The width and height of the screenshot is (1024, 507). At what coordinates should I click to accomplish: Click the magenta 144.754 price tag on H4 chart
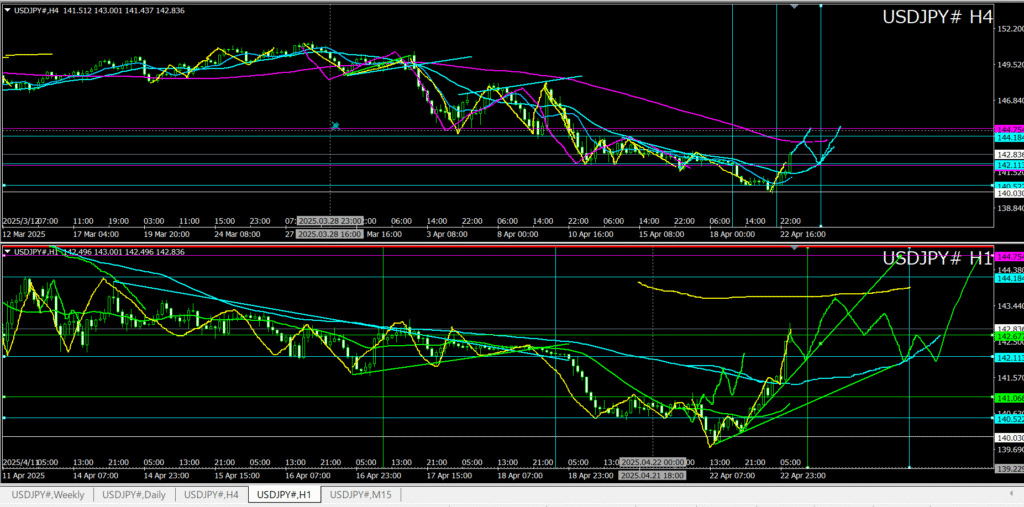[x=1008, y=129]
